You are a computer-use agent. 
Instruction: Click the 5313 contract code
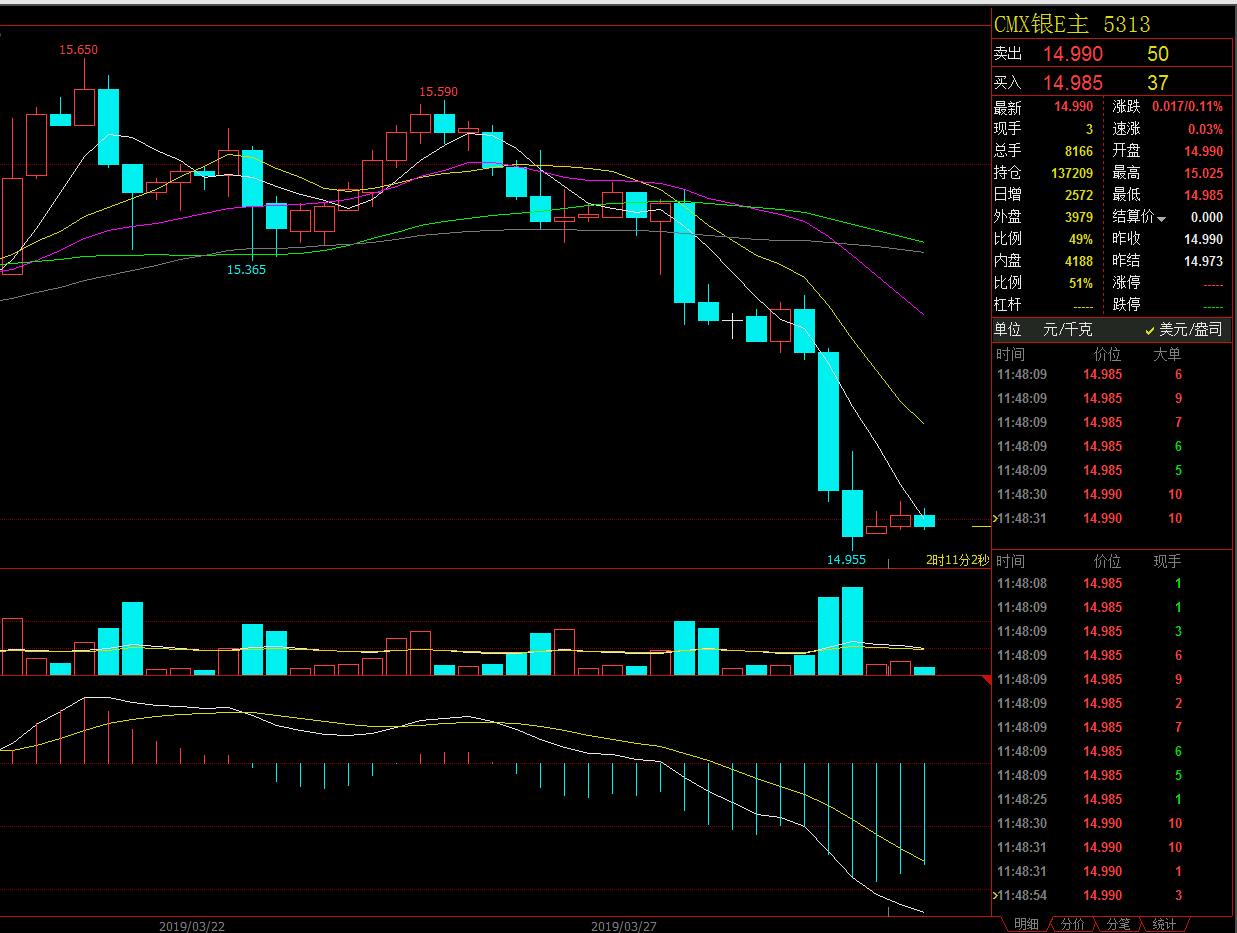(1127, 24)
